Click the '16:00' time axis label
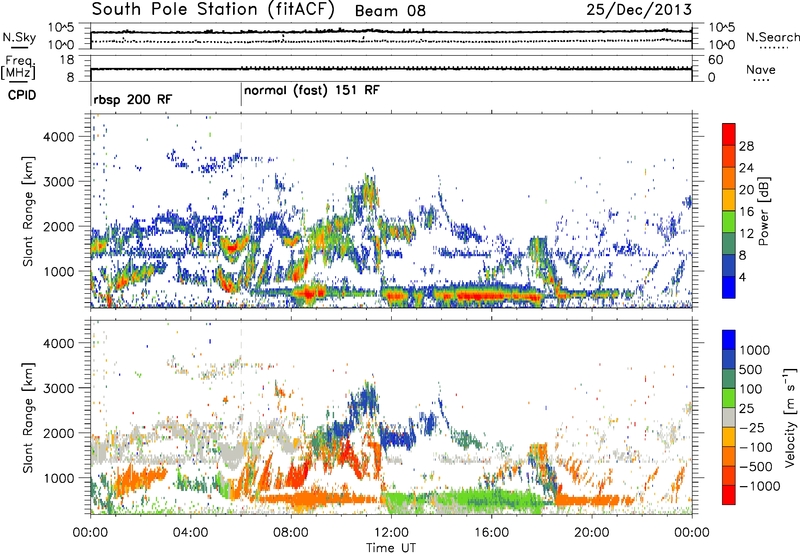 [x=491, y=533]
